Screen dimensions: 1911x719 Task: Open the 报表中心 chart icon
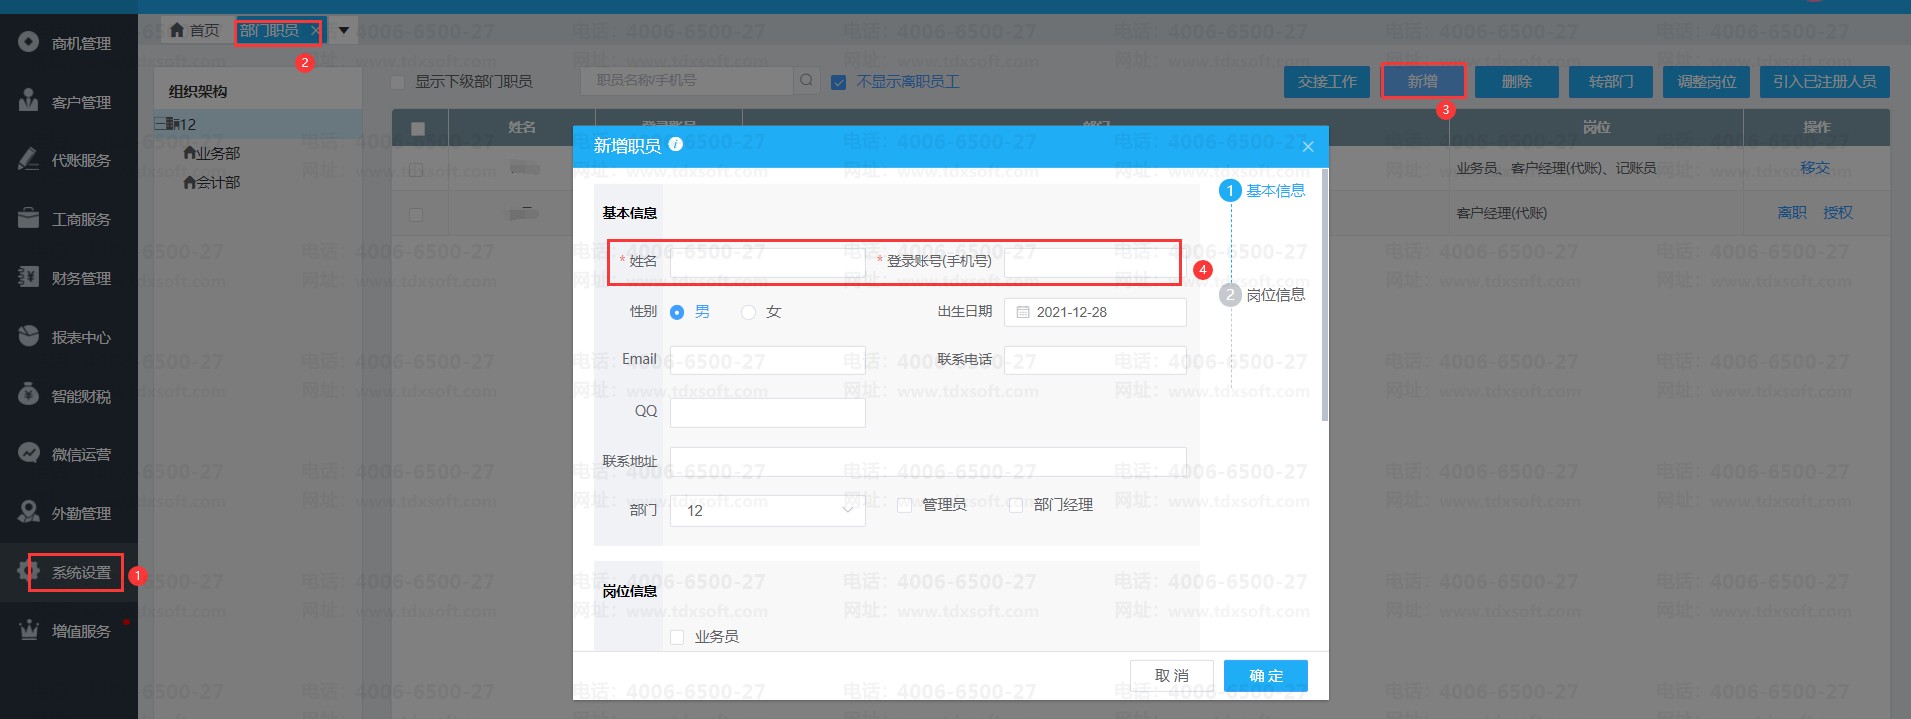pyautogui.click(x=28, y=336)
